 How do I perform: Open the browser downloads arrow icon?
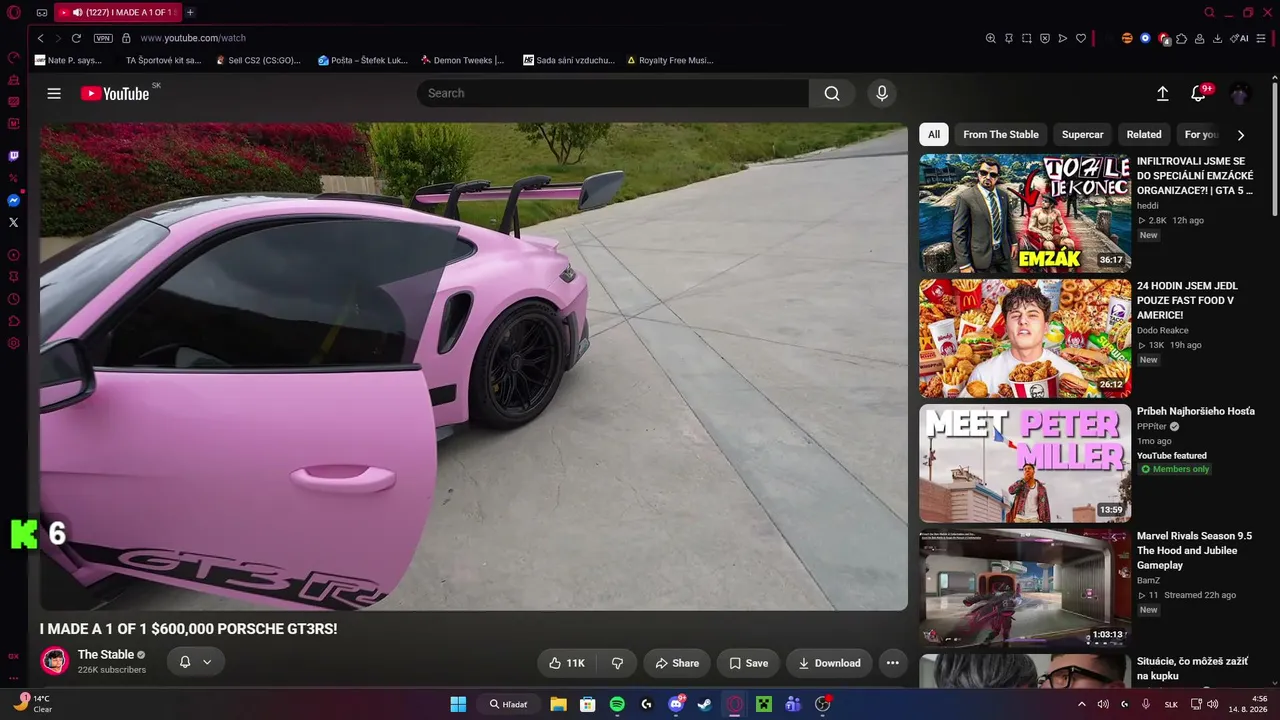coord(1217,38)
